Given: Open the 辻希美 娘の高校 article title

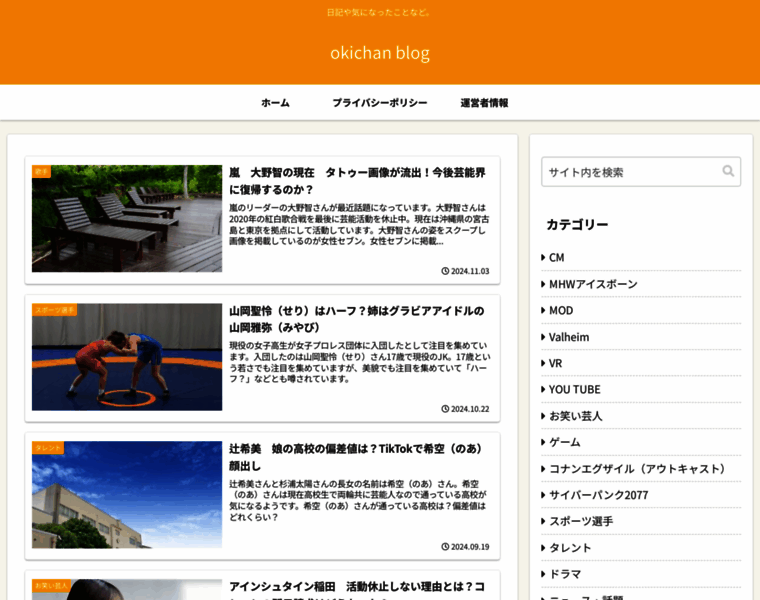Looking at the screenshot, I should tap(356, 457).
